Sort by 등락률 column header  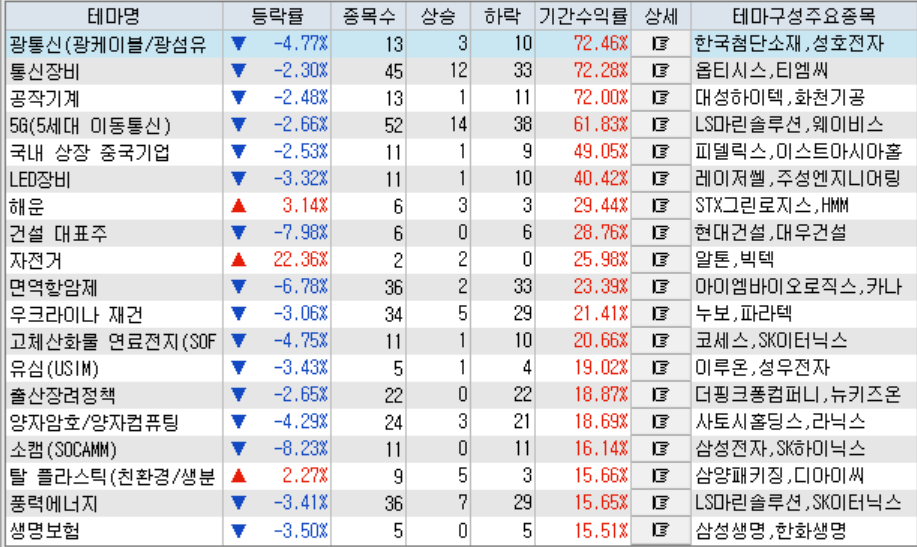point(277,16)
